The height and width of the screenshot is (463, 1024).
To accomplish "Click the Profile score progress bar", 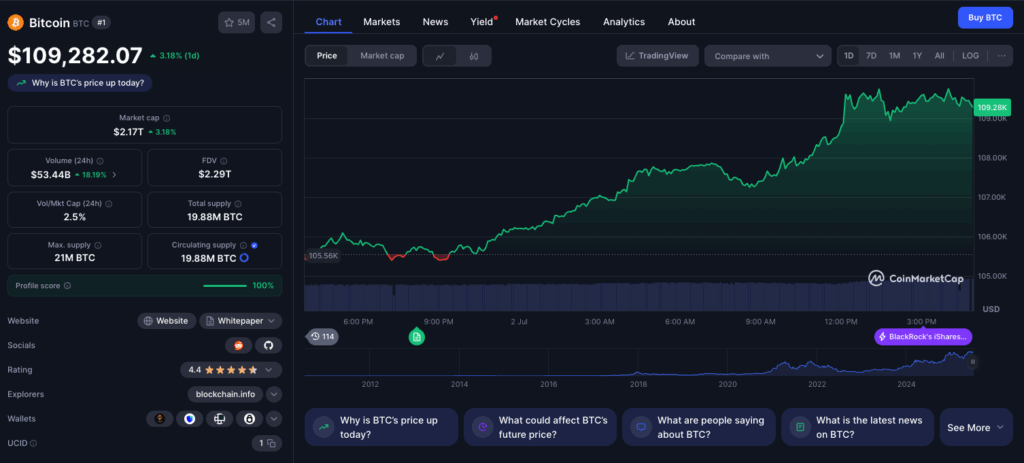I will click(x=225, y=286).
